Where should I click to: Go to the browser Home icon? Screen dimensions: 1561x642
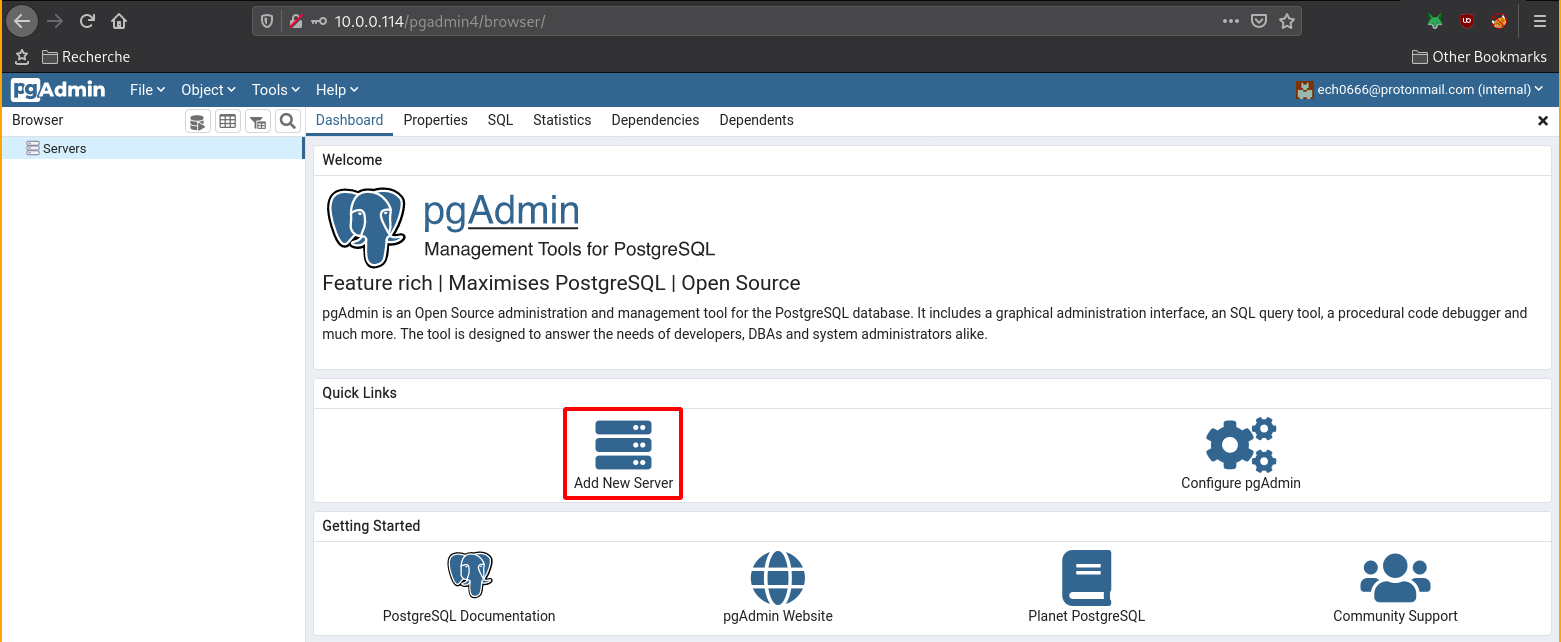(119, 21)
